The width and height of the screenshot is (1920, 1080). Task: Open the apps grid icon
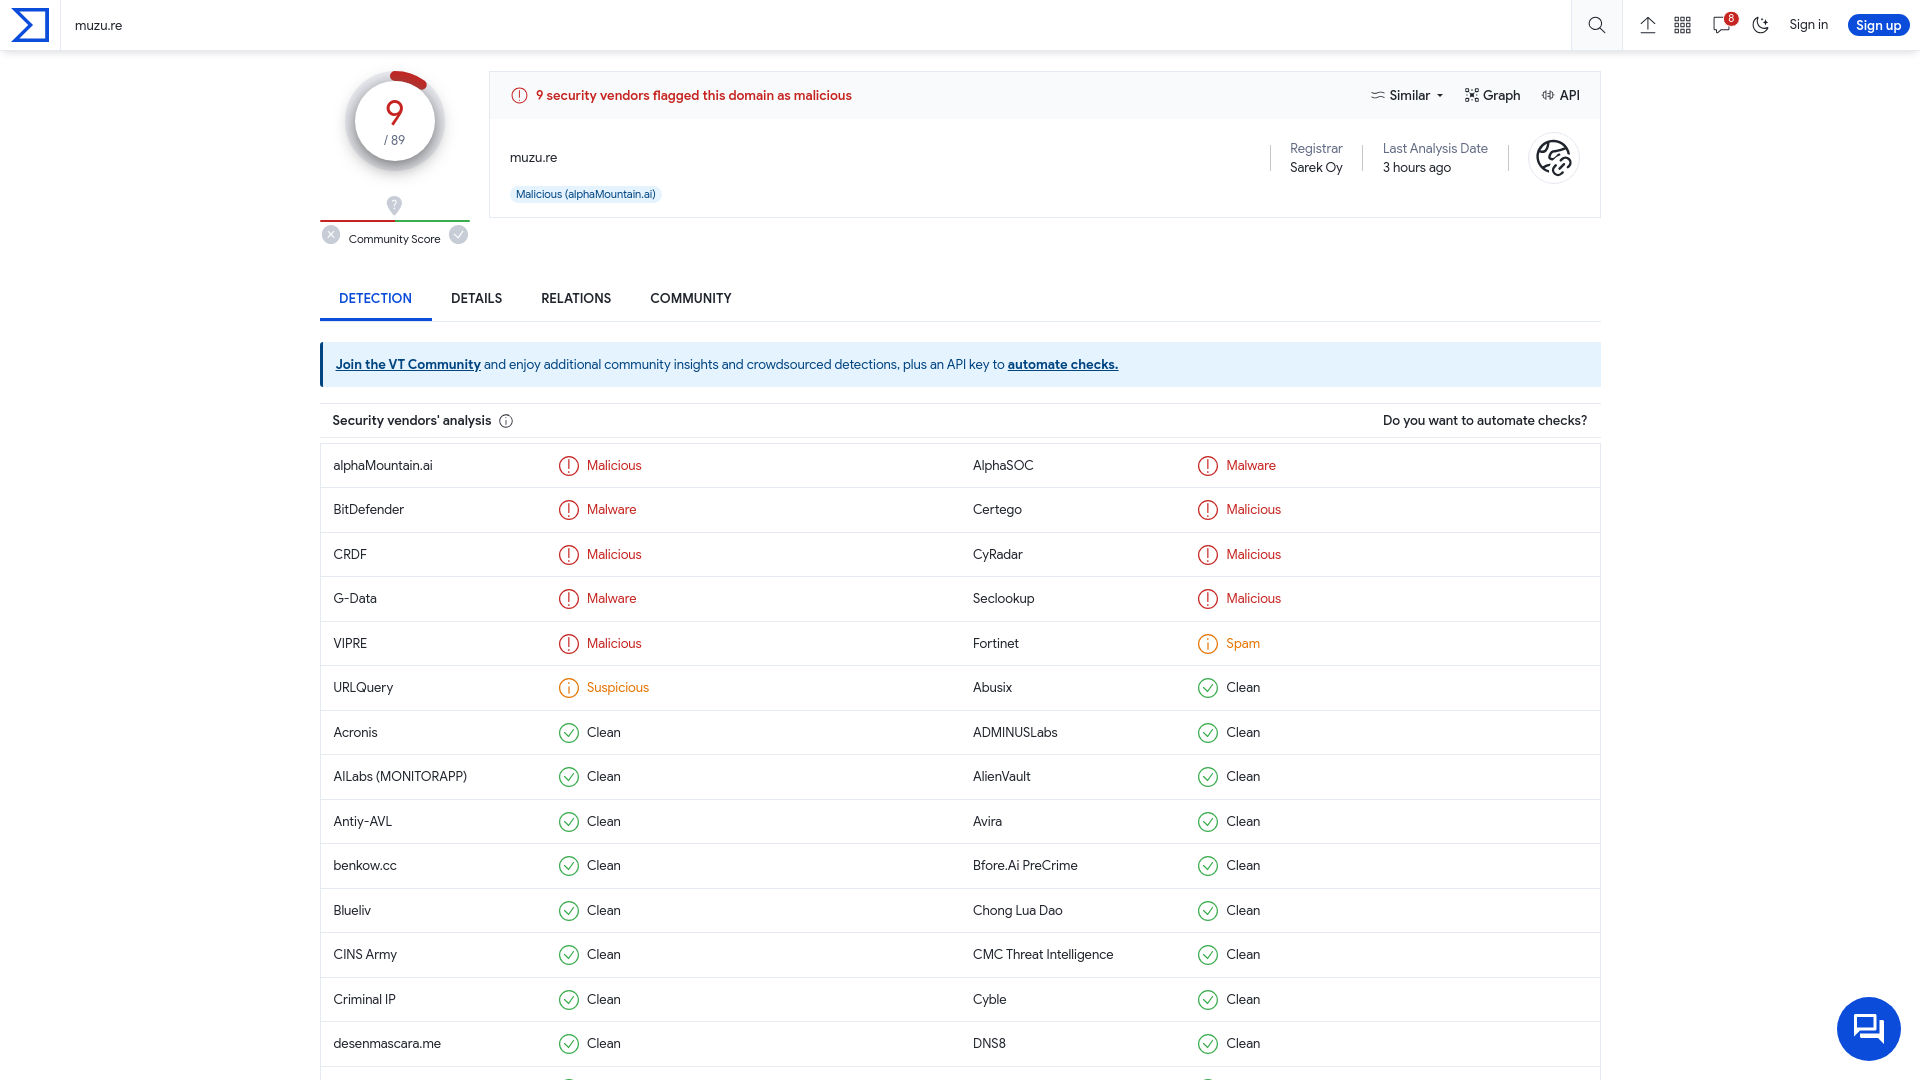[x=1683, y=25]
